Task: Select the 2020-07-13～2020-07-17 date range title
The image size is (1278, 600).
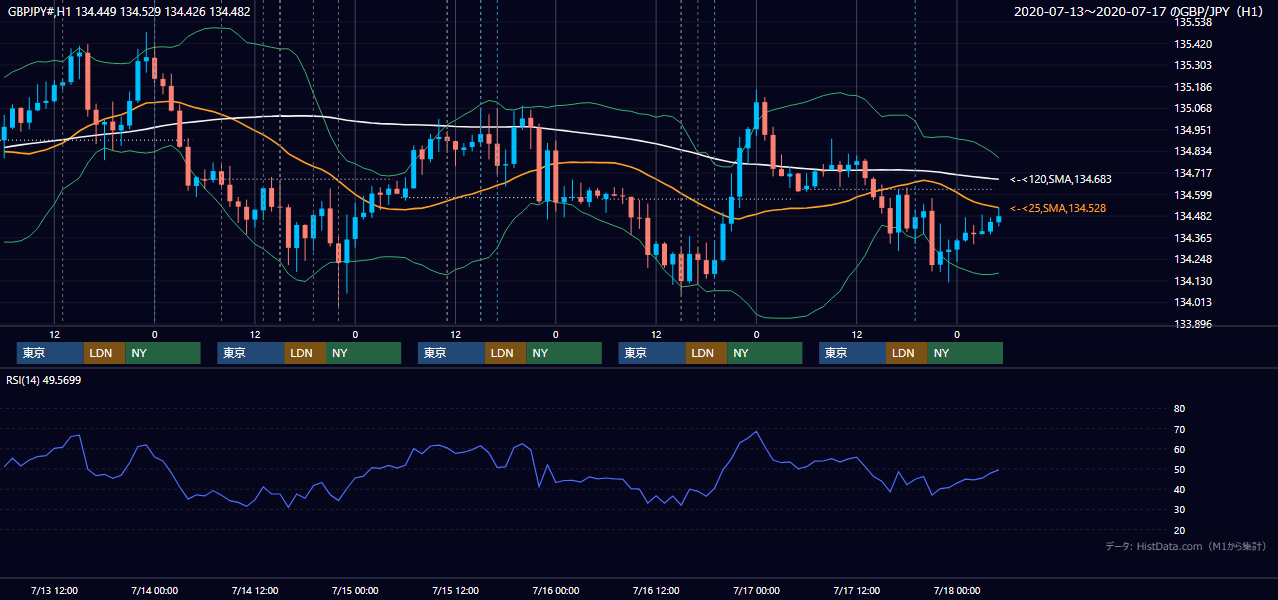Action: click(x=1139, y=12)
